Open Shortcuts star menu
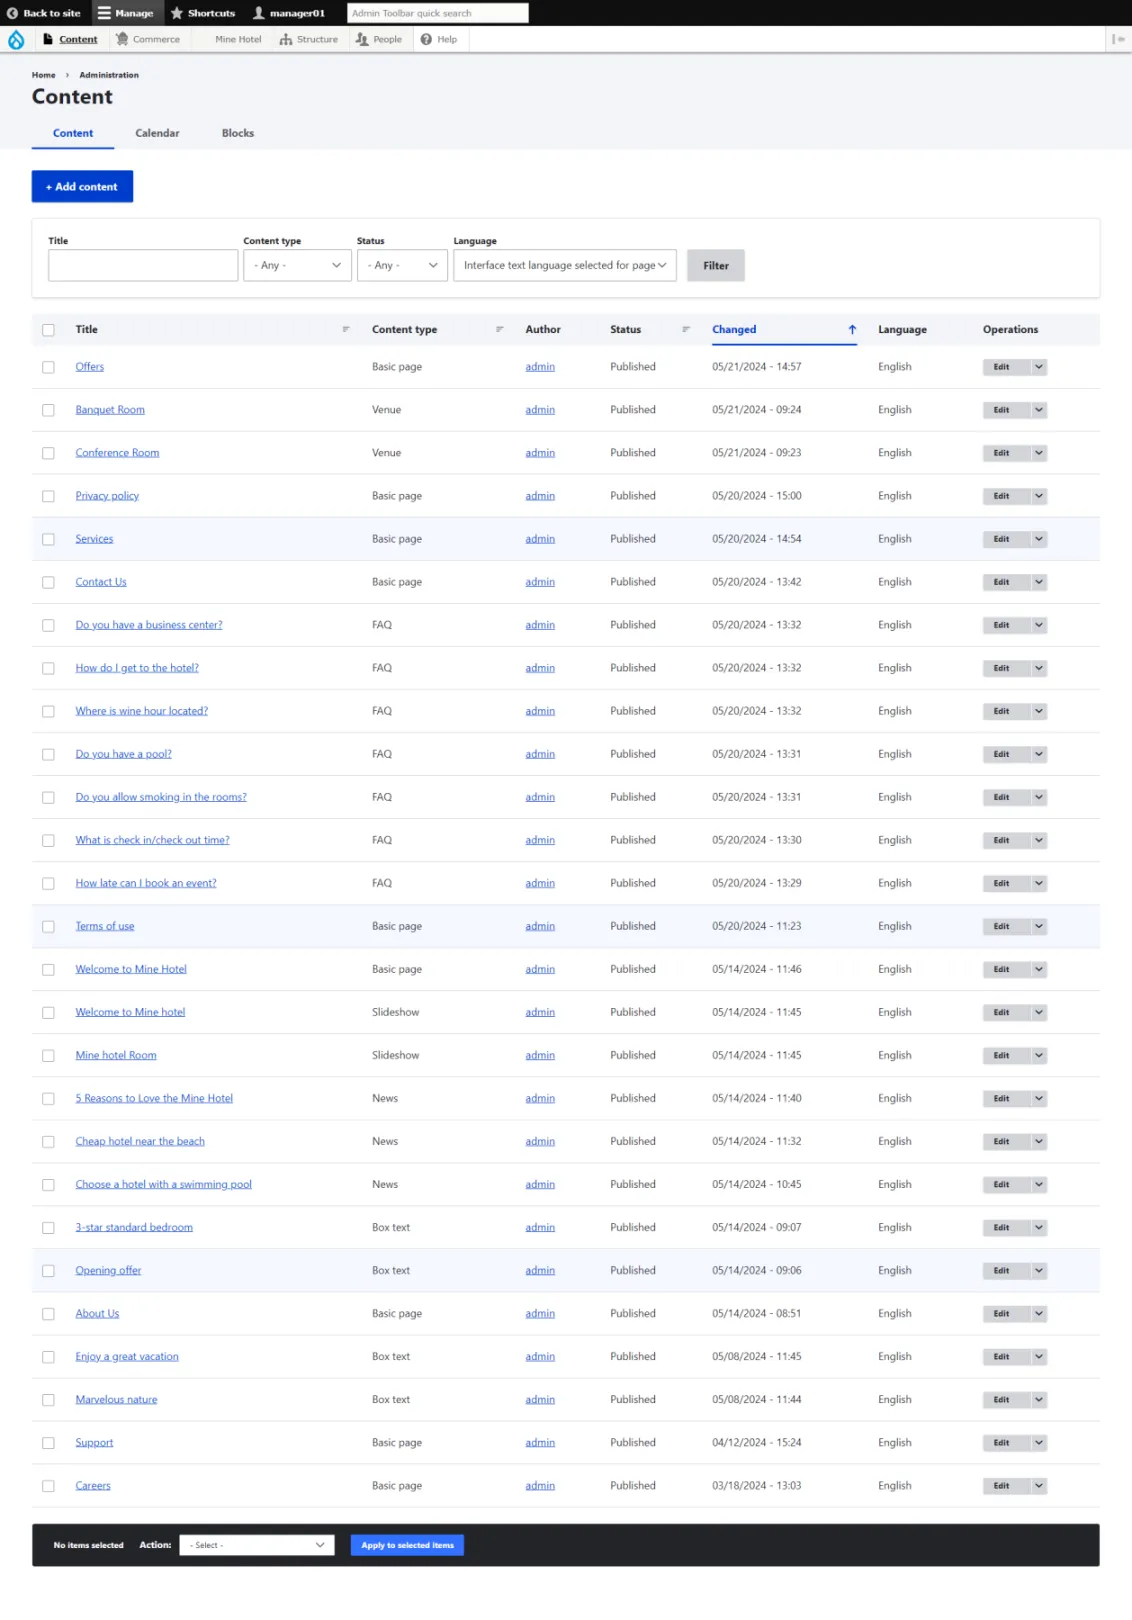This screenshot has width=1132, height=1620. pyautogui.click(x=203, y=13)
